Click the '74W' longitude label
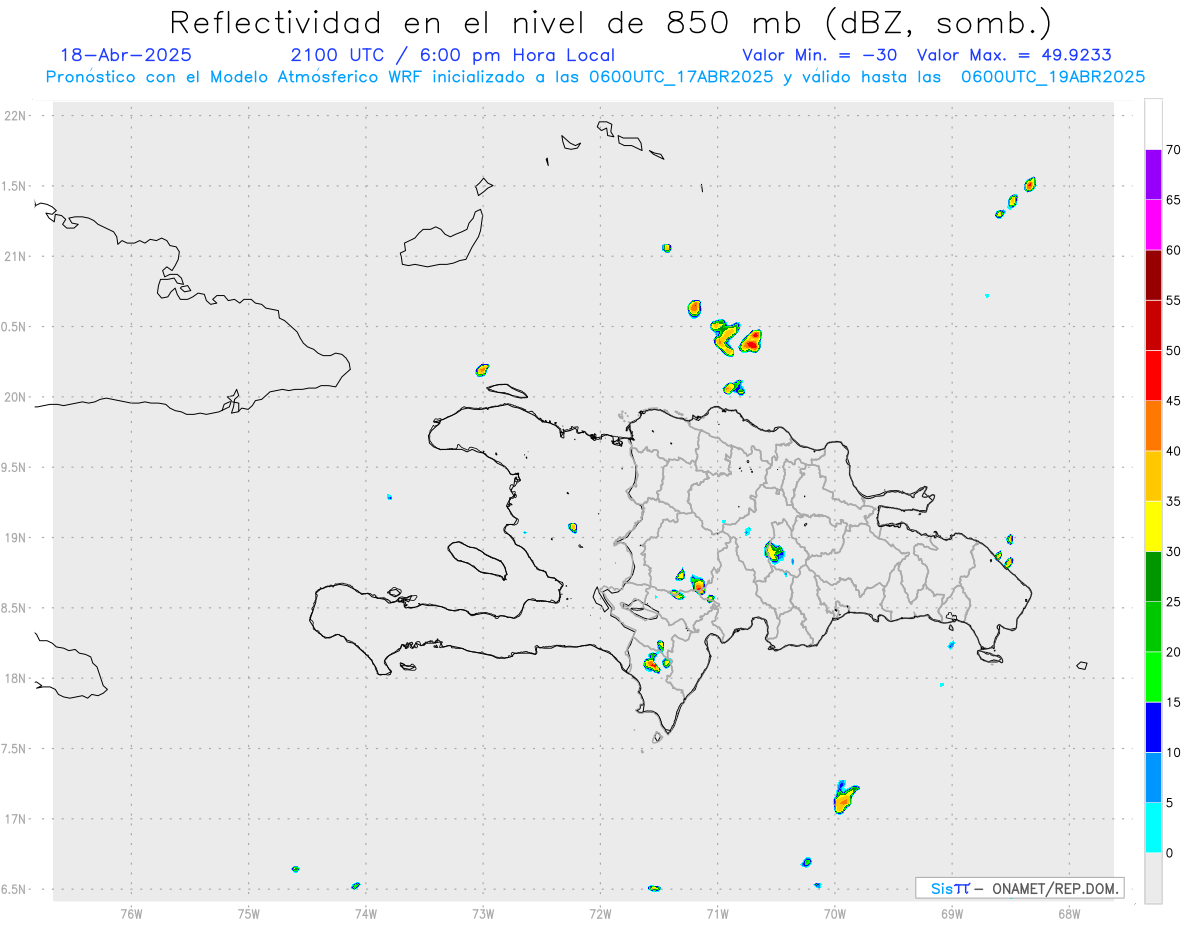The width and height of the screenshot is (1200, 927). 366,913
